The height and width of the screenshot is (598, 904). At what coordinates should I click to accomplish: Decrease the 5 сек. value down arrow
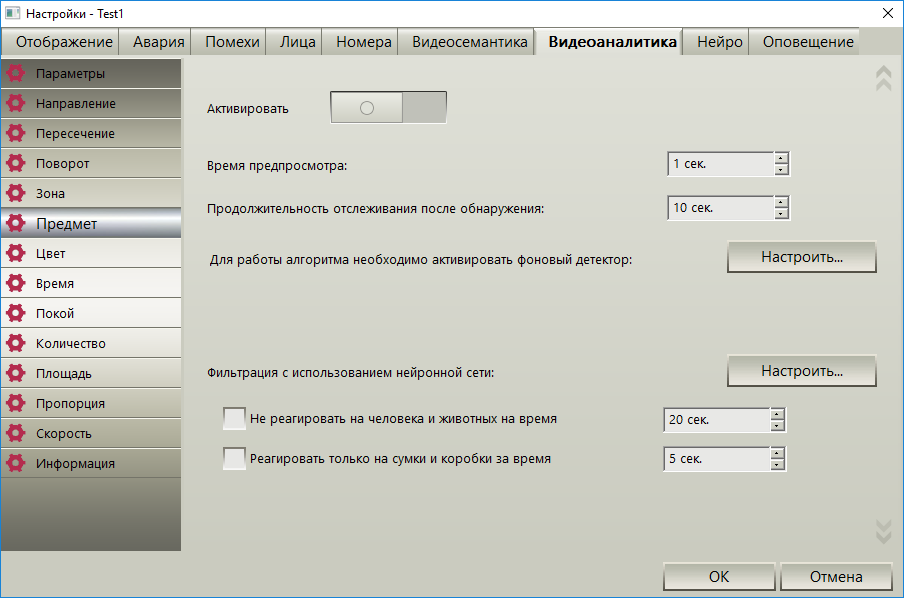tap(777, 465)
